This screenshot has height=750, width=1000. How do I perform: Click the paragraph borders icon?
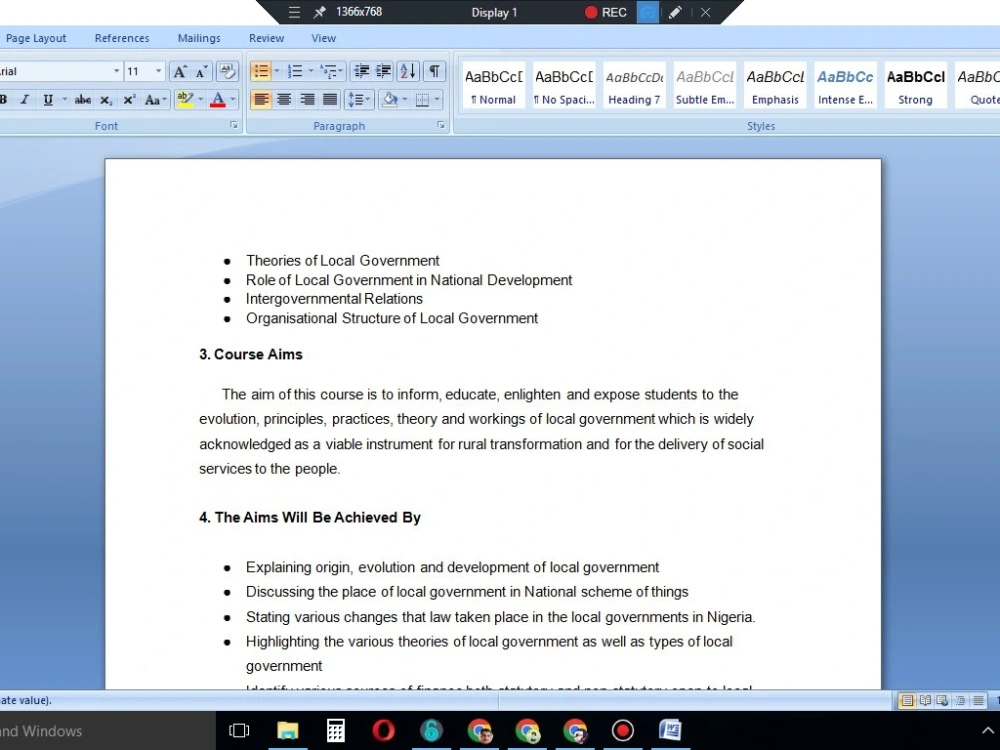tap(422, 99)
